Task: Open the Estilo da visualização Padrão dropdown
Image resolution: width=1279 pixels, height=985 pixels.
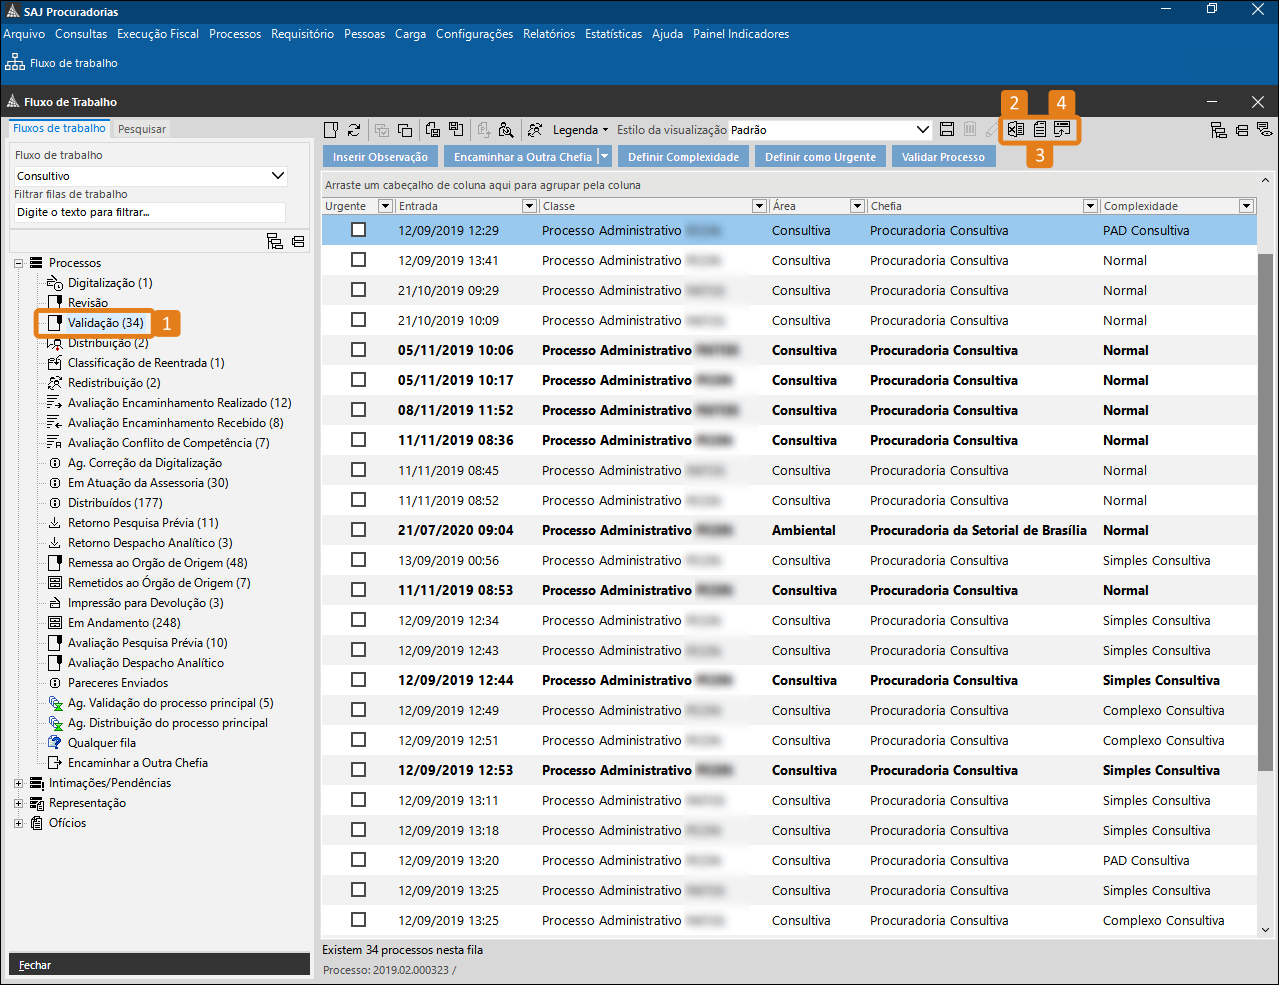Action: [x=922, y=130]
